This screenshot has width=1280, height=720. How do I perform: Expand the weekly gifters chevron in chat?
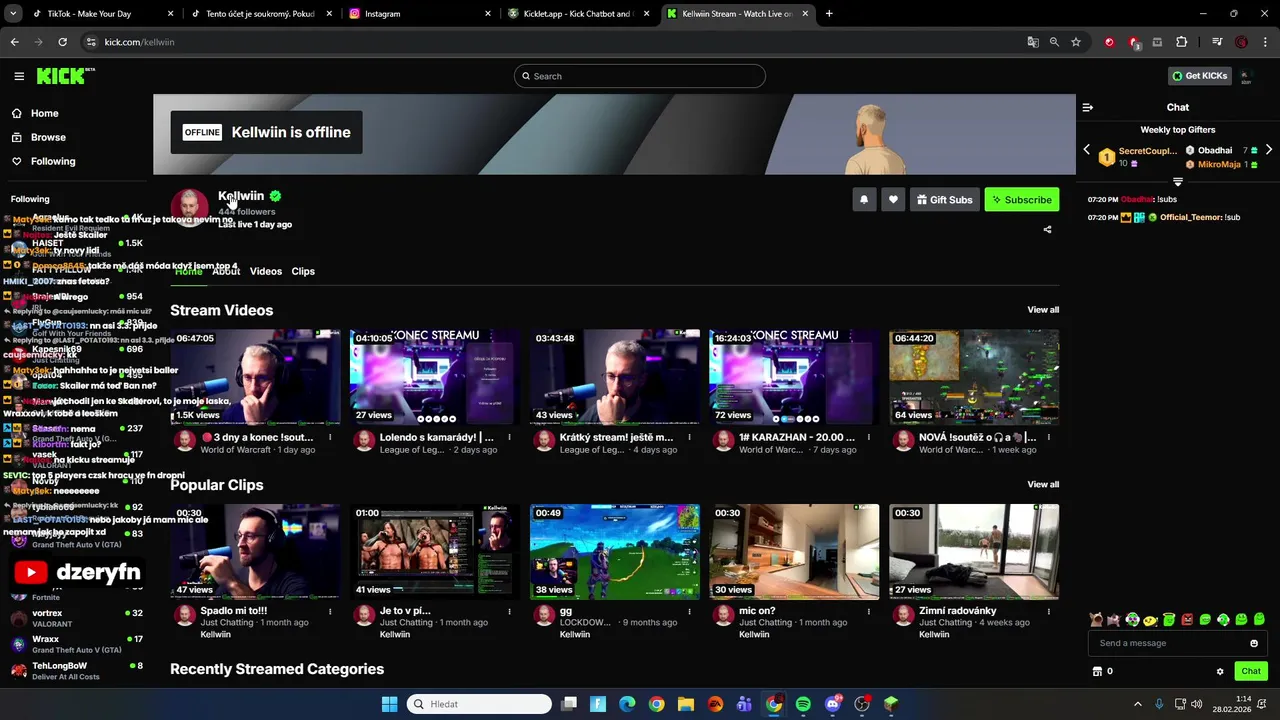[1177, 182]
